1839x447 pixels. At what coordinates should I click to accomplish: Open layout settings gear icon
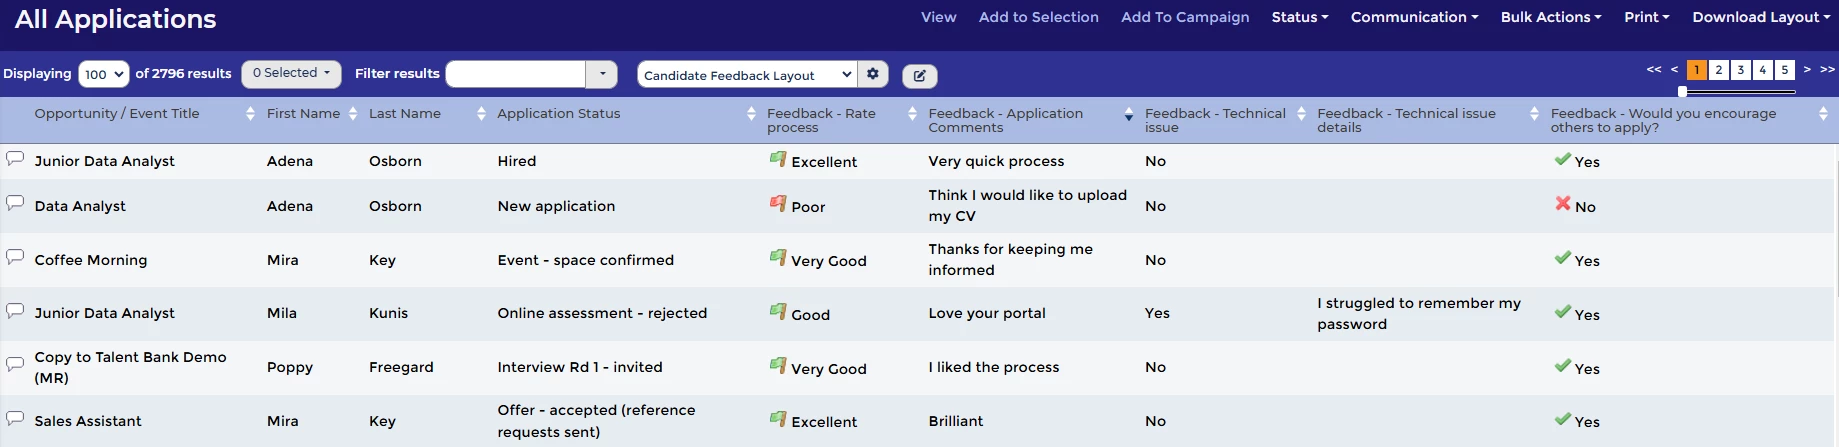click(873, 74)
